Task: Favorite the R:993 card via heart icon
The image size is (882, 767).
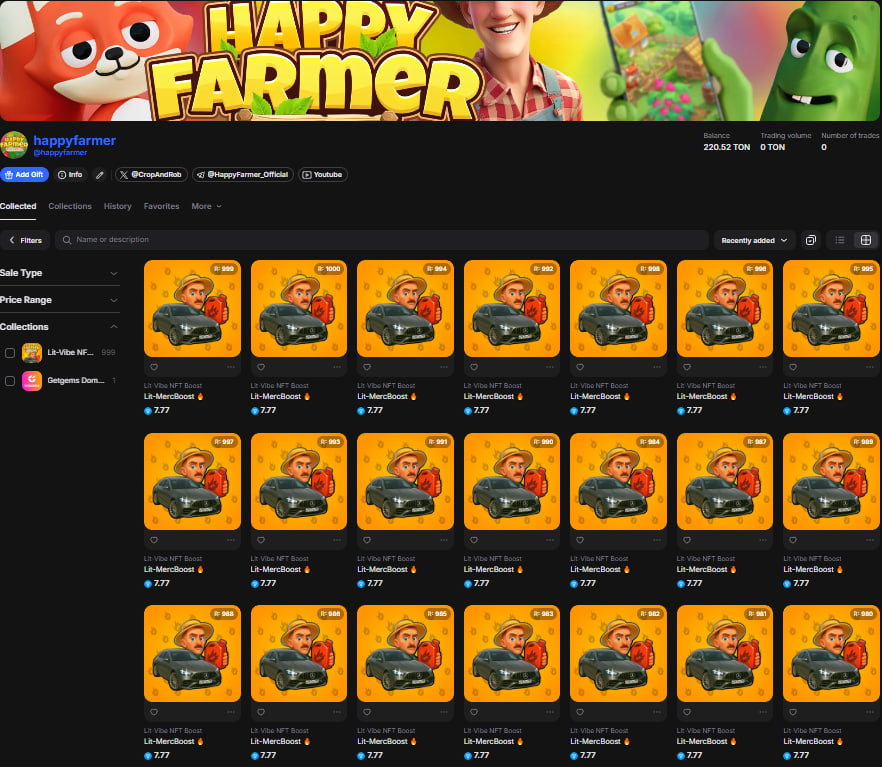Action: [x=261, y=540]
